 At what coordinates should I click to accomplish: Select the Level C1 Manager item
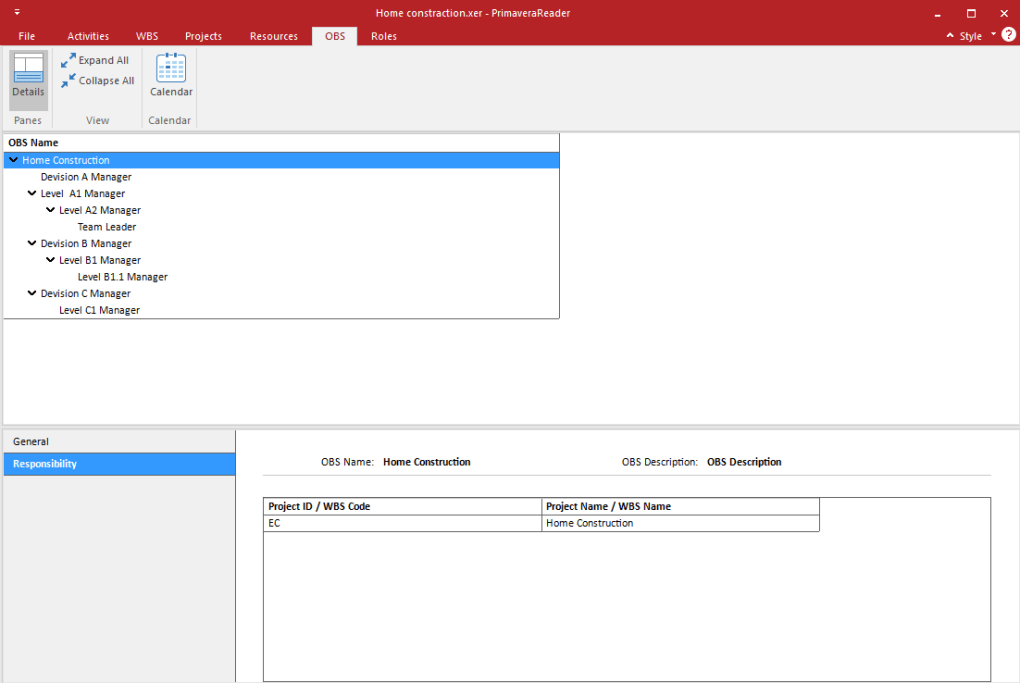(99, 310)
